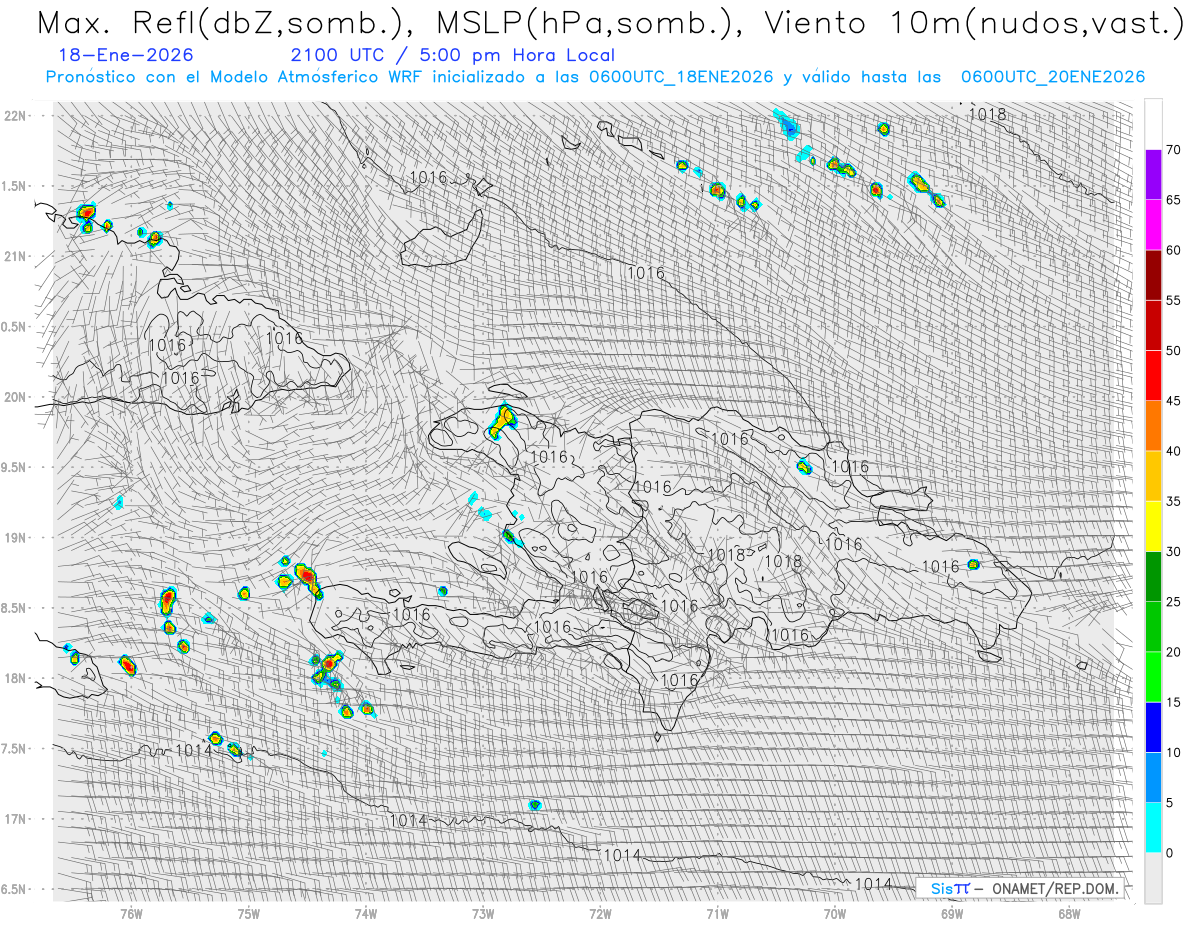Pick the dark blue 10–15 dBZ colorbar segment
Viewport: 1200px width, 927px height.
click(1153, 727)
